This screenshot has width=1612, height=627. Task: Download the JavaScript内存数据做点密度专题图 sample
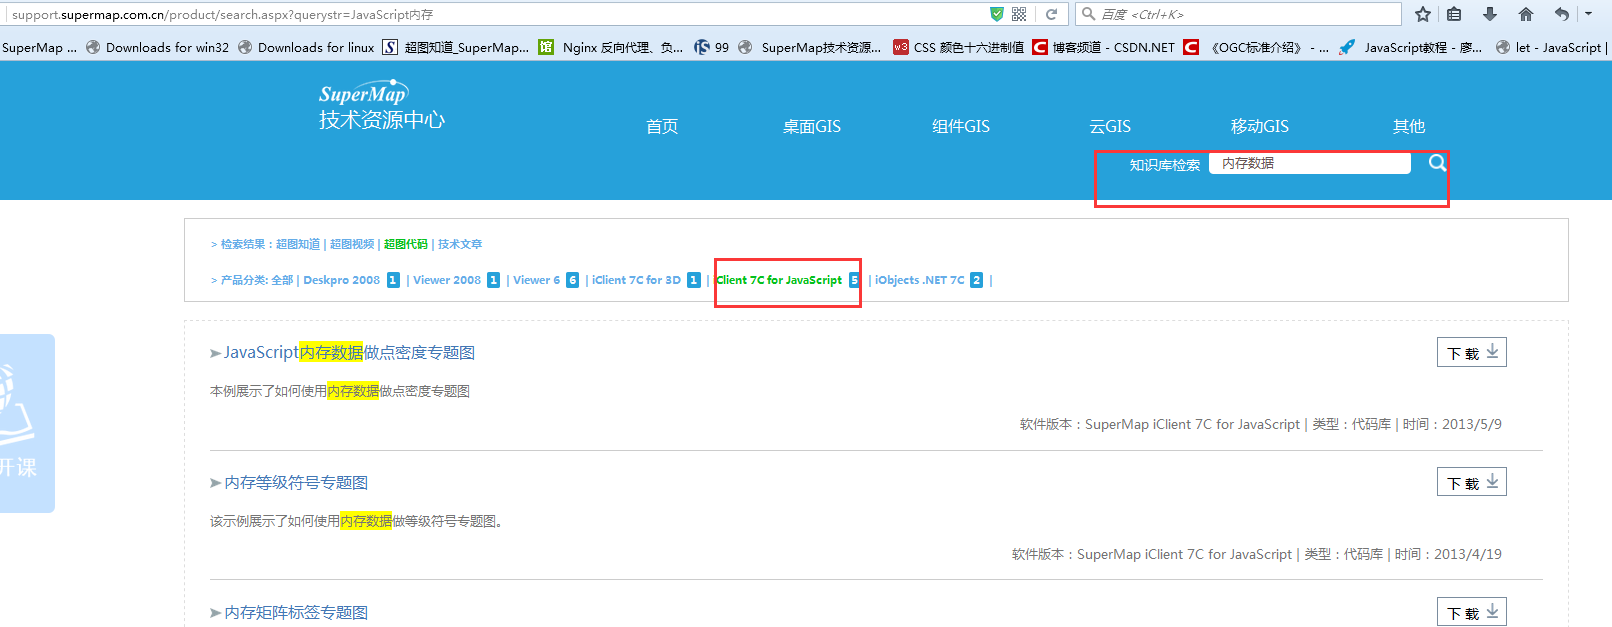1472,352
